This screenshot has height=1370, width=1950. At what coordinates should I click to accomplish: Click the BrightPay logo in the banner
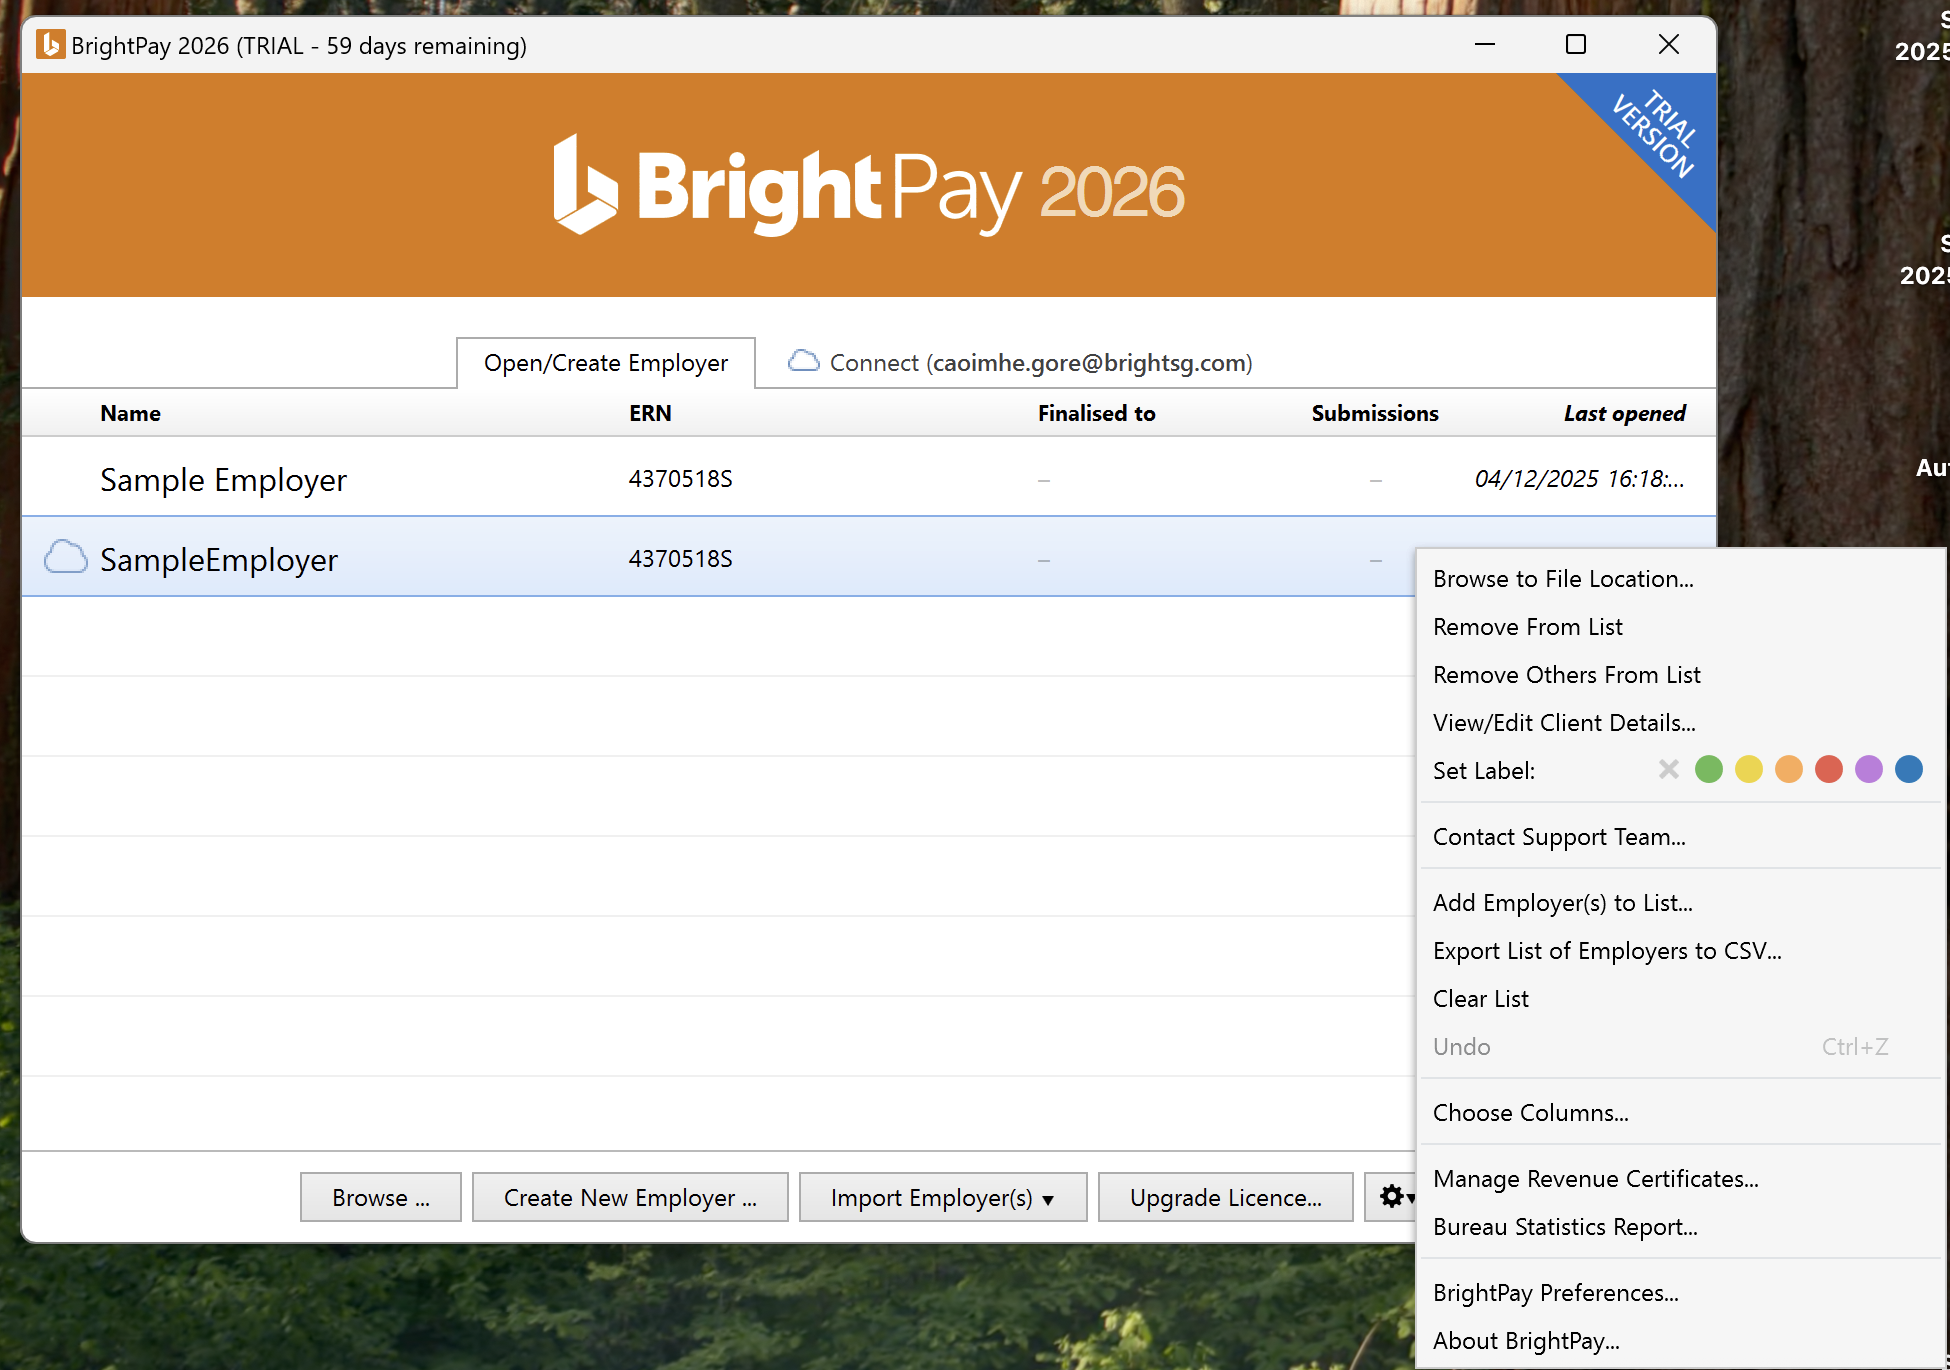(868, 187)
